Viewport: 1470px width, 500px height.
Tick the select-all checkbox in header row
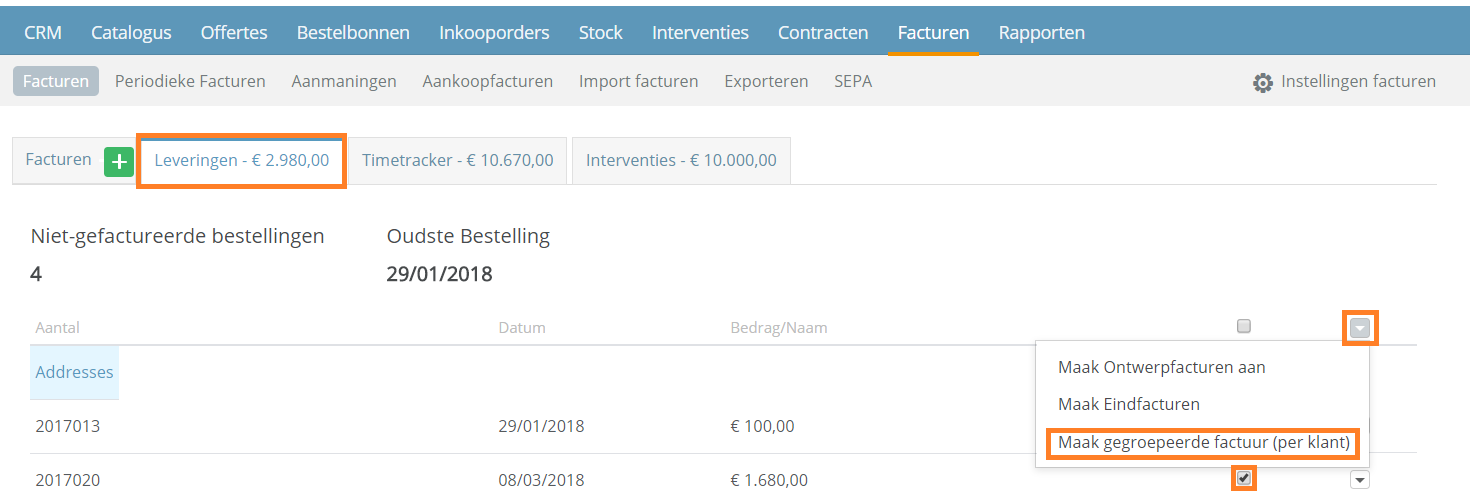[1244, 326]
